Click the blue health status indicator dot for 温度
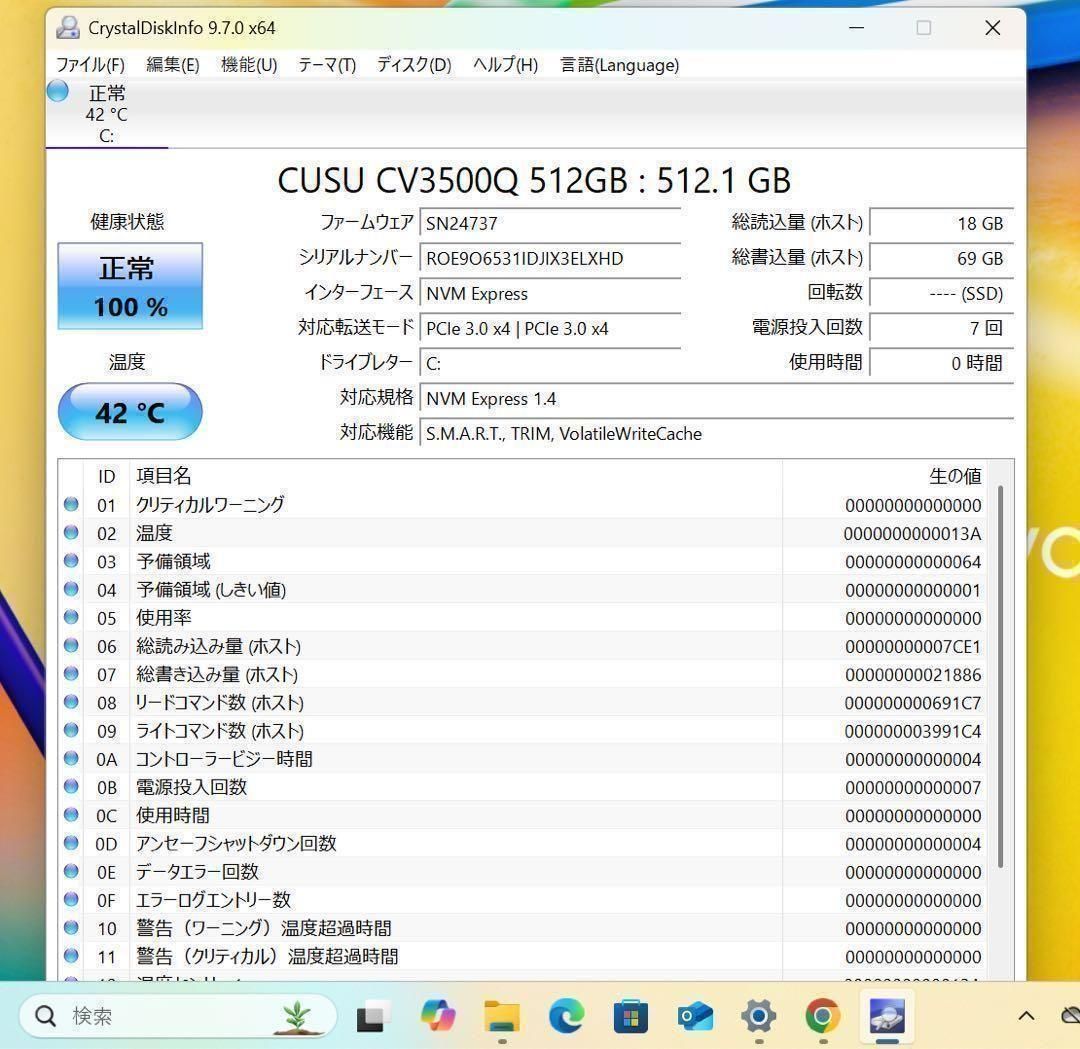 coord(71,533)
